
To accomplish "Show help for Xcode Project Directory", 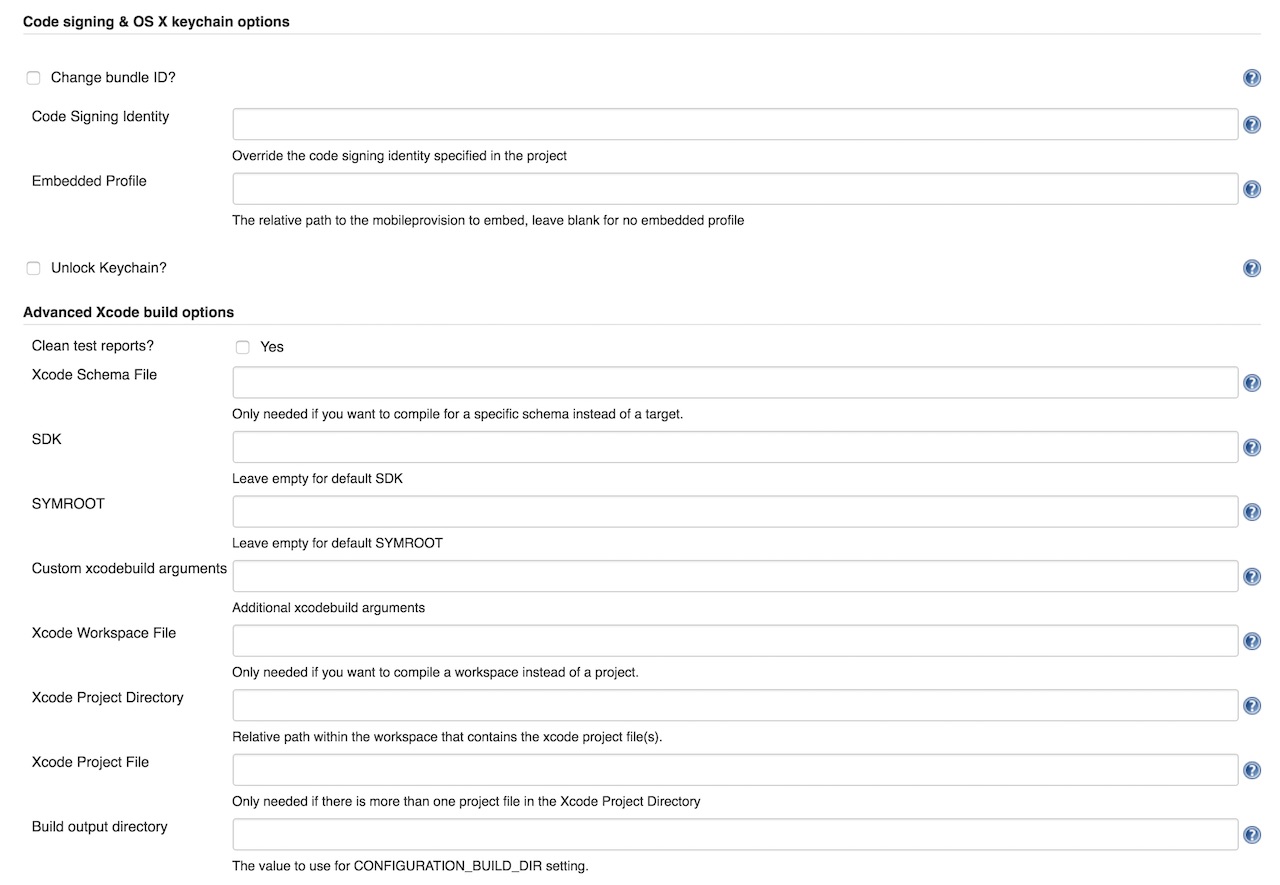I will coord(1251,706).
